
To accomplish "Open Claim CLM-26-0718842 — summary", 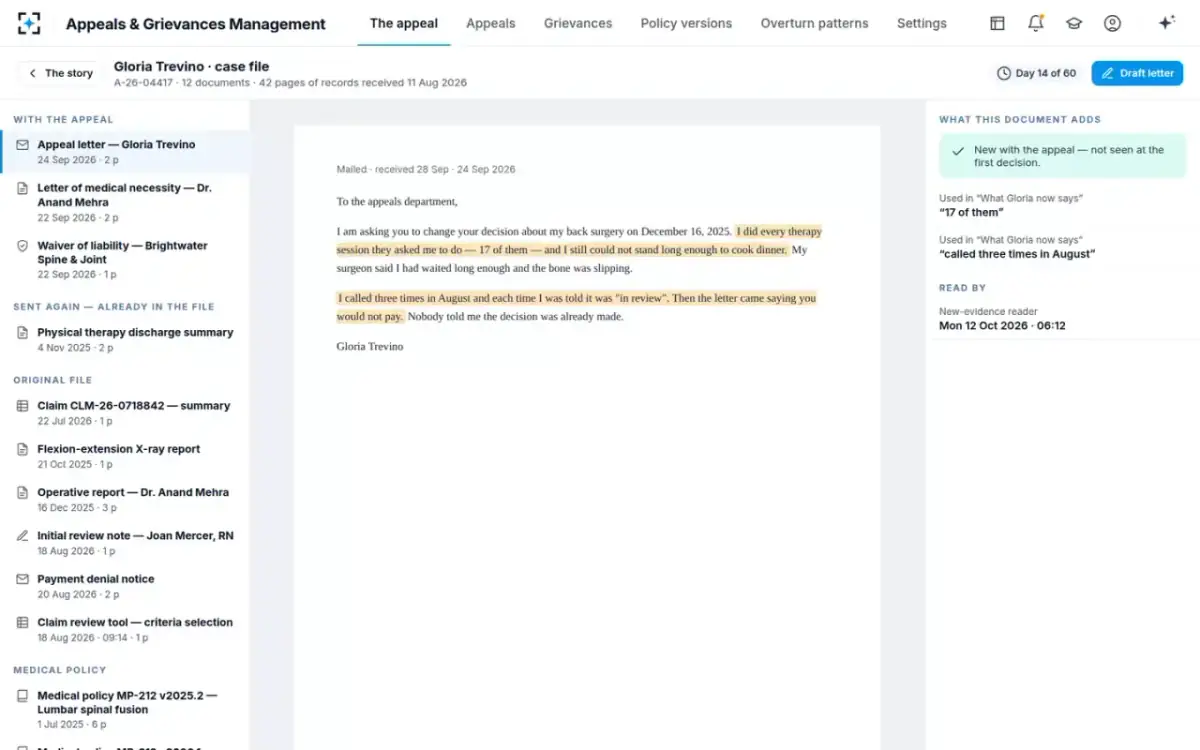I will [x=124, y=413].
